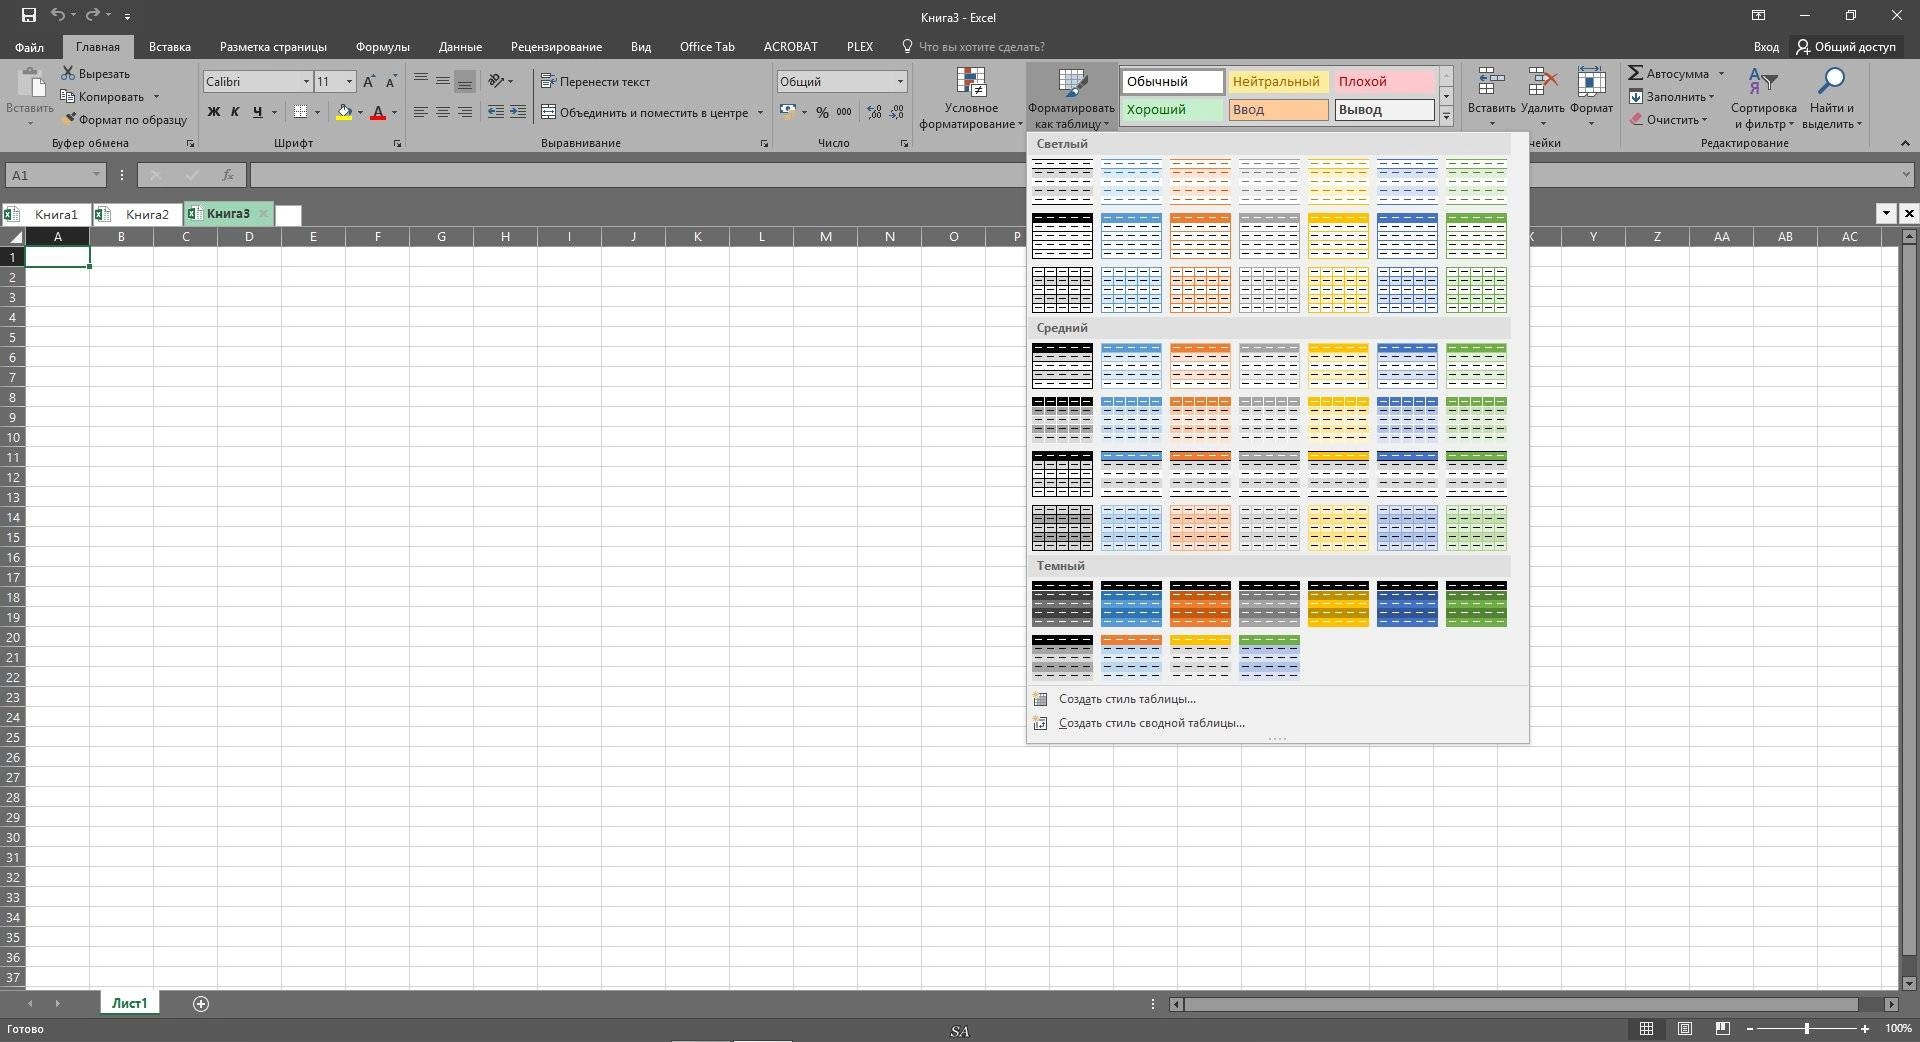Click the increase indent icon

click(518, 112)
